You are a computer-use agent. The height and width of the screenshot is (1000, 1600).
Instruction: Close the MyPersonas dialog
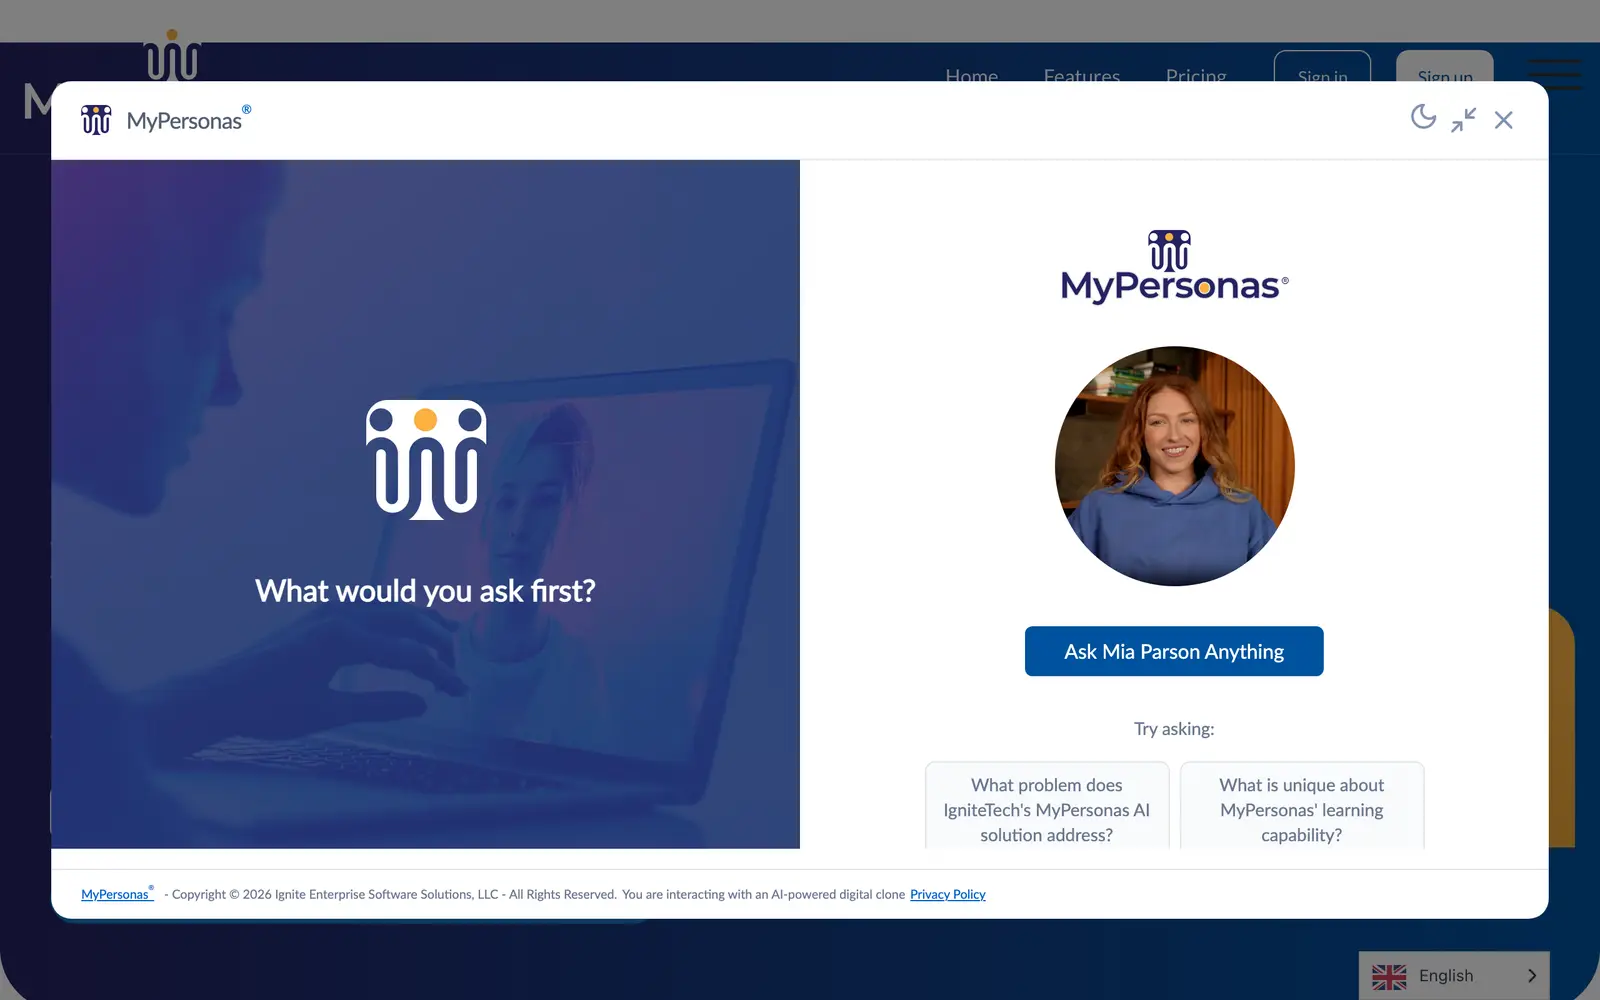(1503, 120)
